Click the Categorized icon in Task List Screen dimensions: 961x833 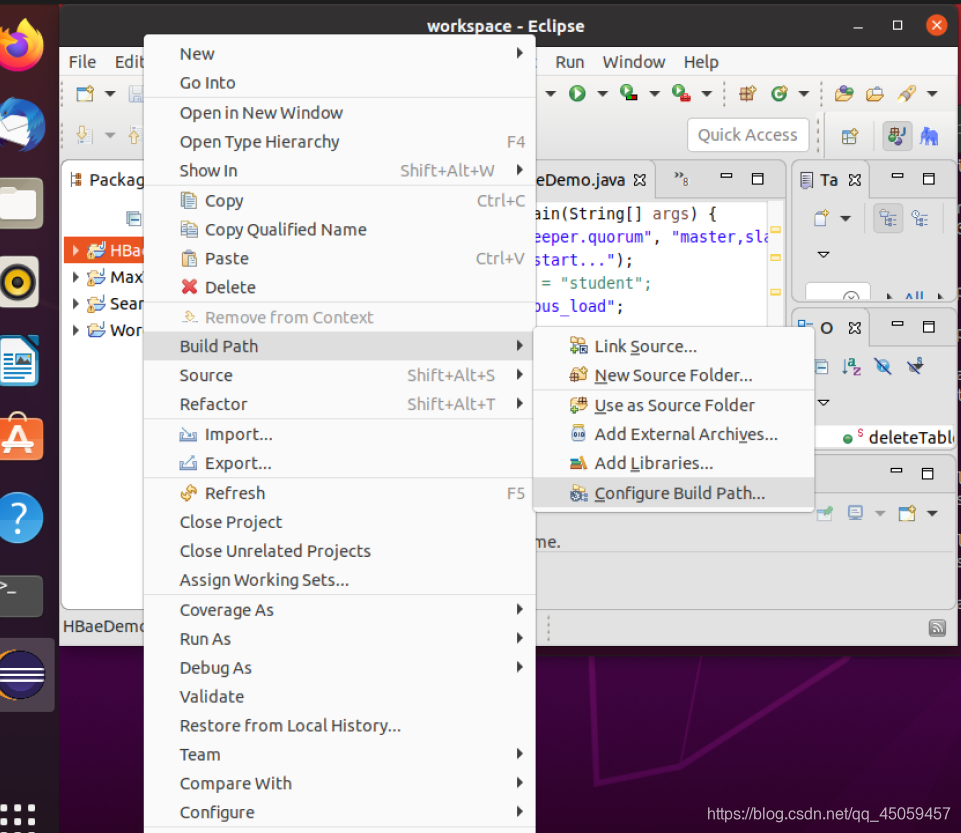click(x=888, y=218)
